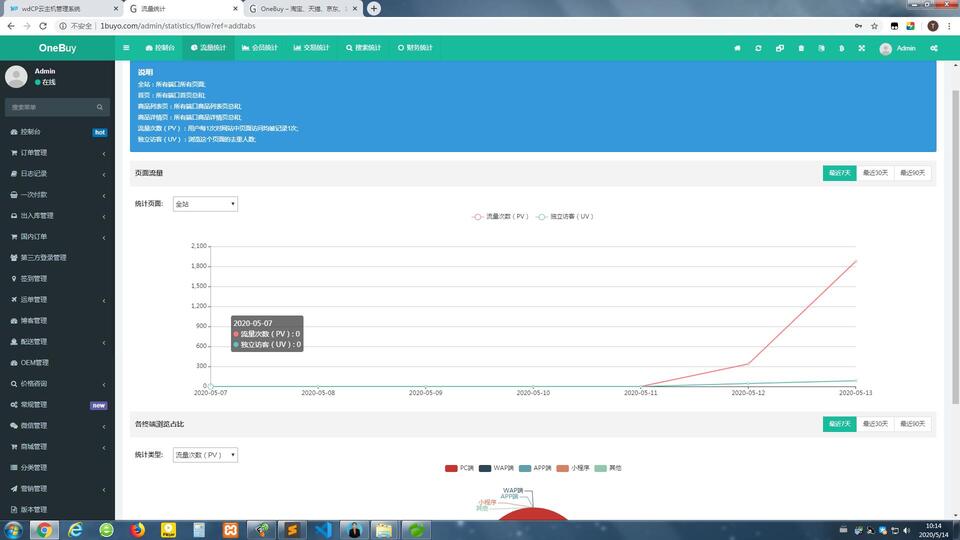Toggle the sidebar hamburger menu icon
Viewport: 960px width, 540px height.
click(x=126, y=48)
